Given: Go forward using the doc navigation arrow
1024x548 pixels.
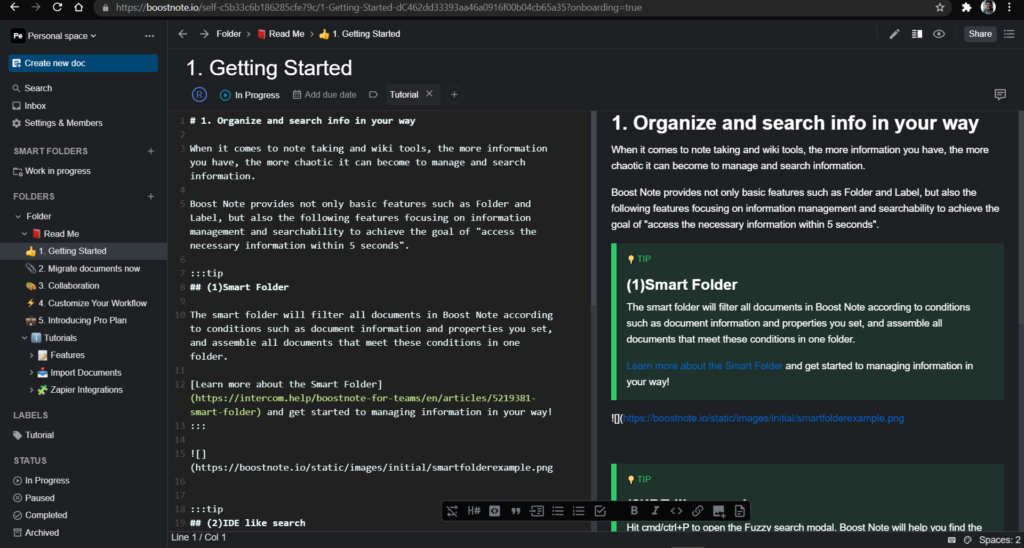Looking at the screenshot, I should [204, 34].
